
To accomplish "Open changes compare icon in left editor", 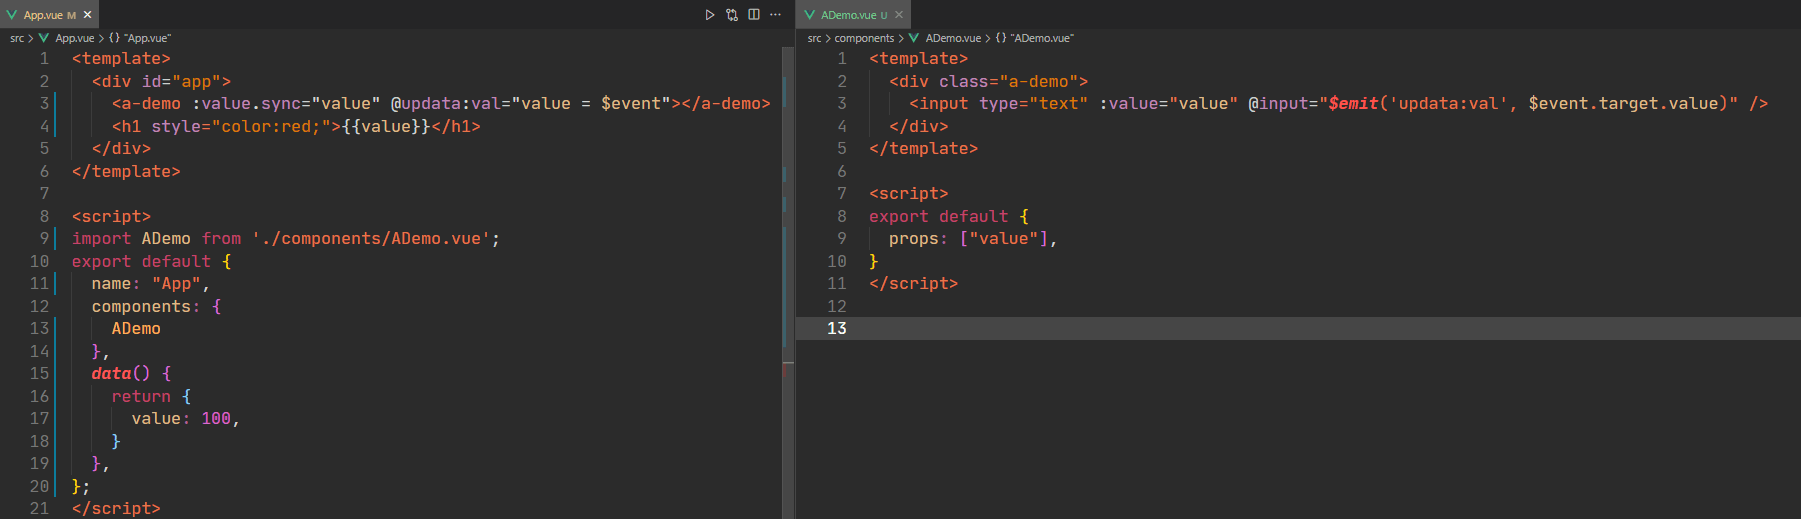I will click(732, 14).
